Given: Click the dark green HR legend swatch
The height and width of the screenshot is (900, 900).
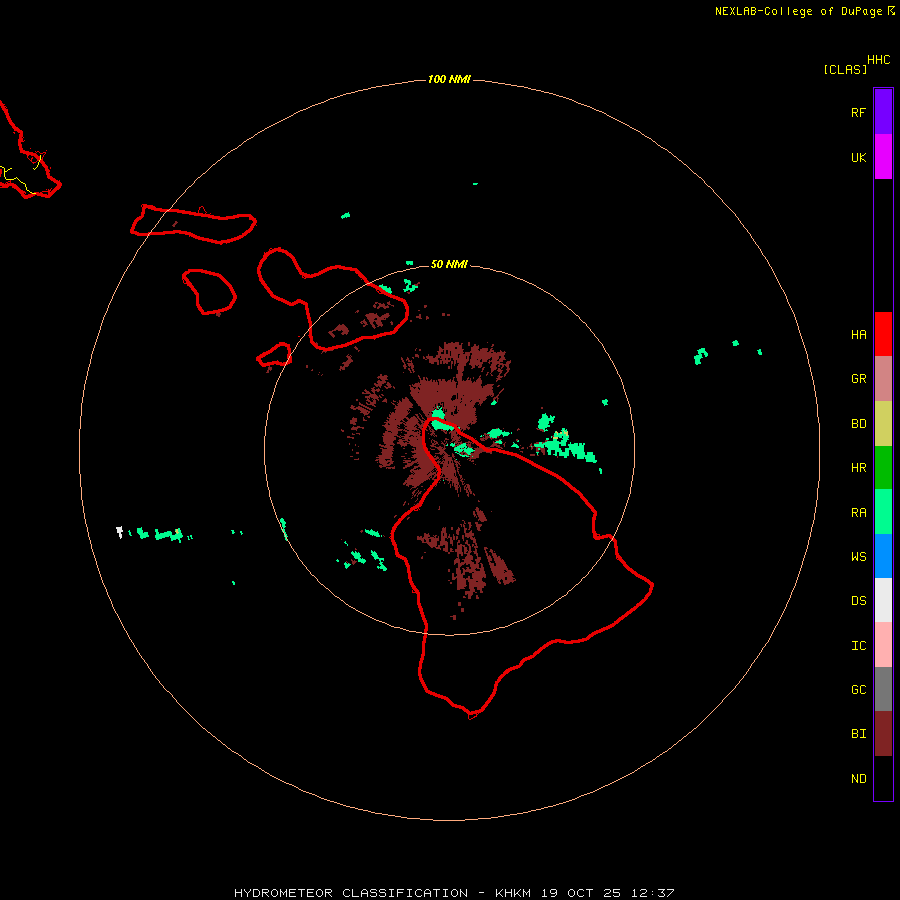Looking at the screenshot, I should click(x=883, y=468).
